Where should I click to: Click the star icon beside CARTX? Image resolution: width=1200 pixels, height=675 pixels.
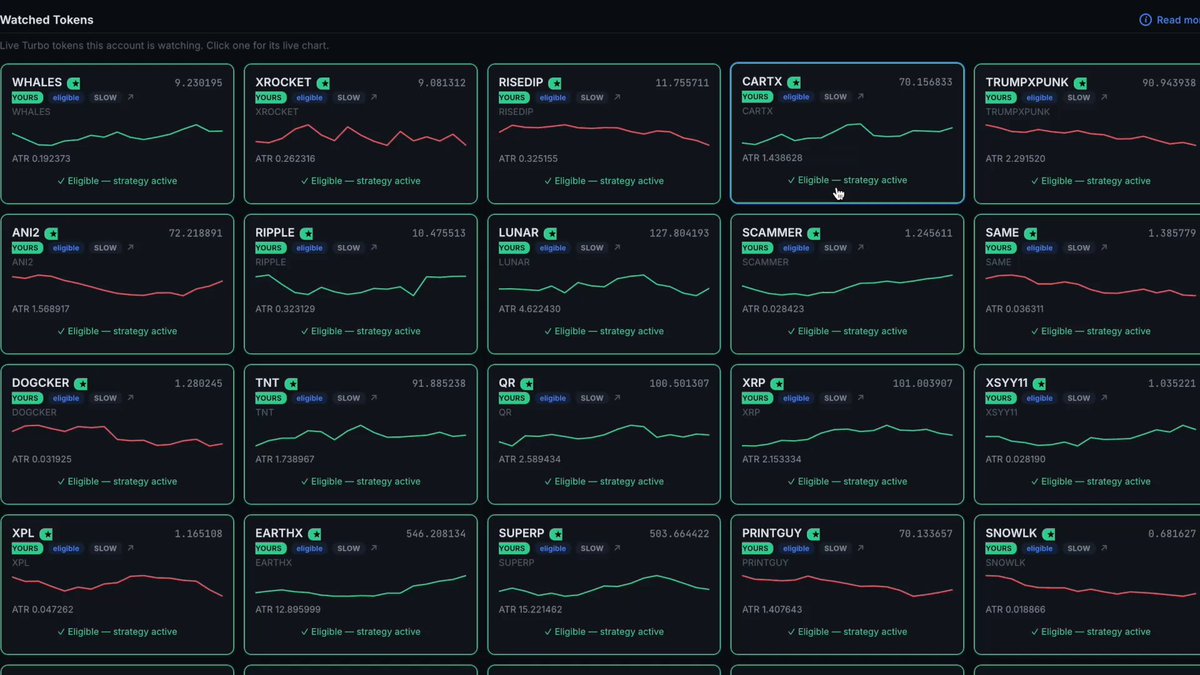click(795, 82)
